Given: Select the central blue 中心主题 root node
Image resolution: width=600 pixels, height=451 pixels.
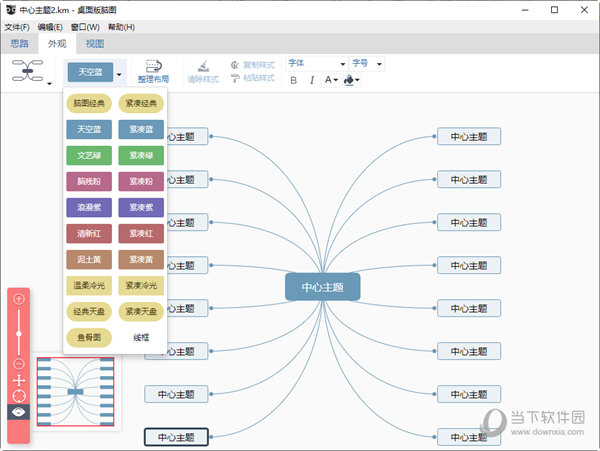Looking at the screenshot, I should click(323, 287).
